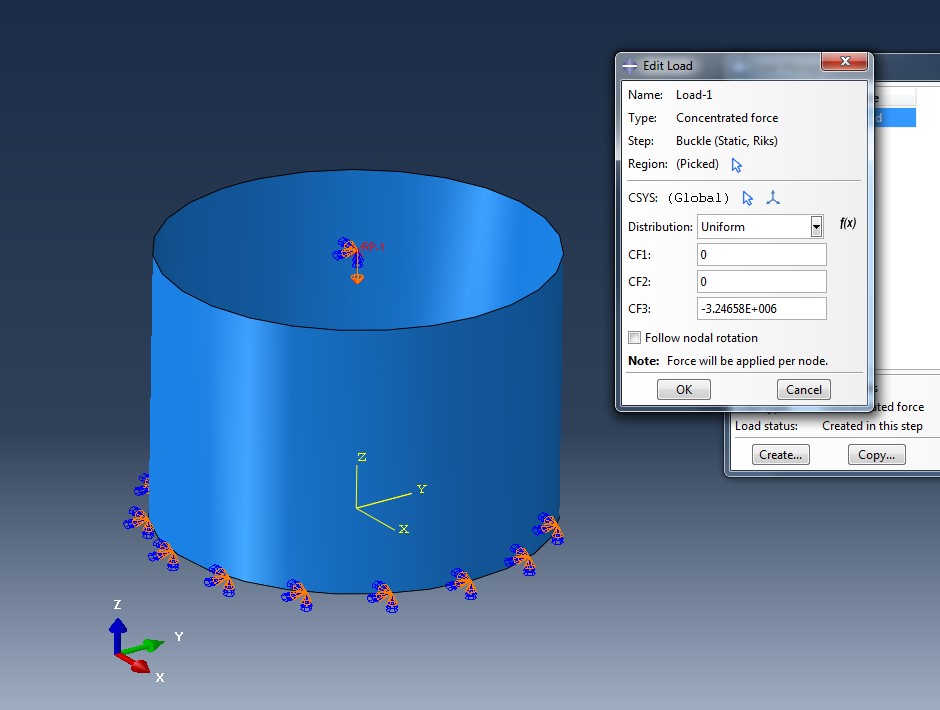Click the Region edit arrow icon
The image size is (940, 710).
[737, 165]
